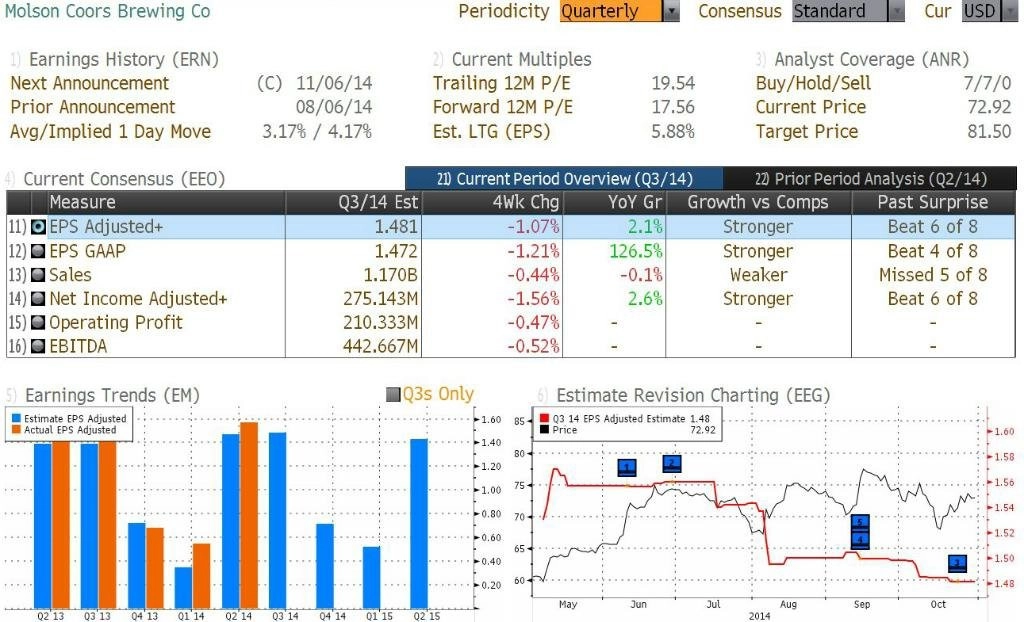The image size is (1024, 622).
Task: Click the EPS GAAP YoY growth 126.5%
Action: 636,251
